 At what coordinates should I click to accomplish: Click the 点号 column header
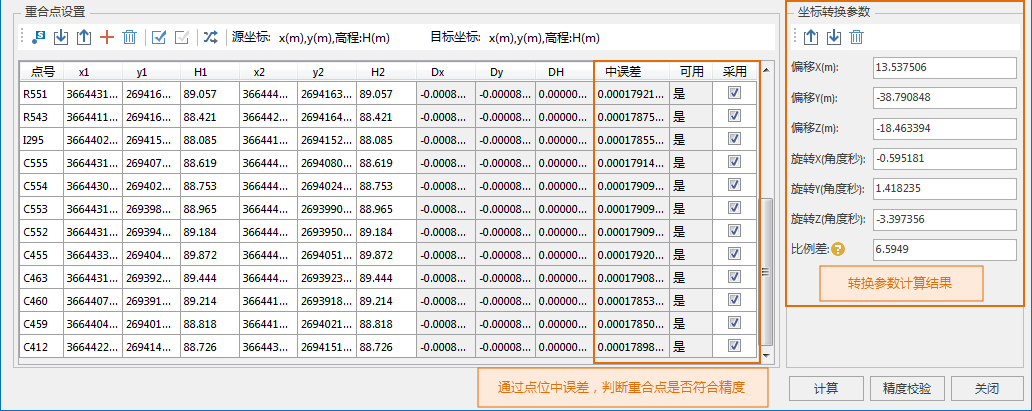coord(42,72)
